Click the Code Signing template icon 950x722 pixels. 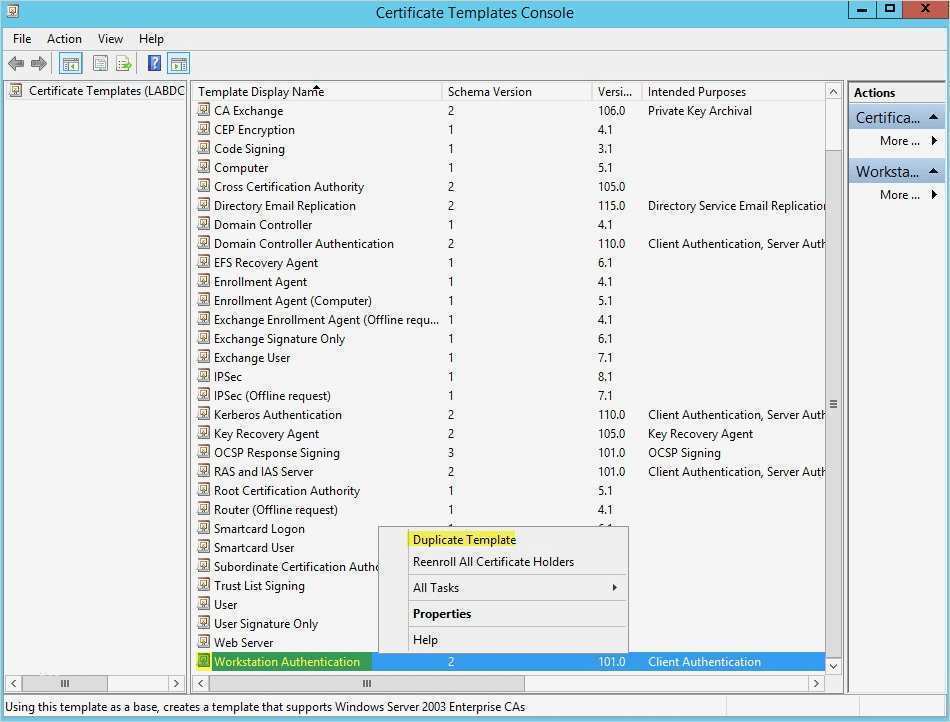(204, 148)
